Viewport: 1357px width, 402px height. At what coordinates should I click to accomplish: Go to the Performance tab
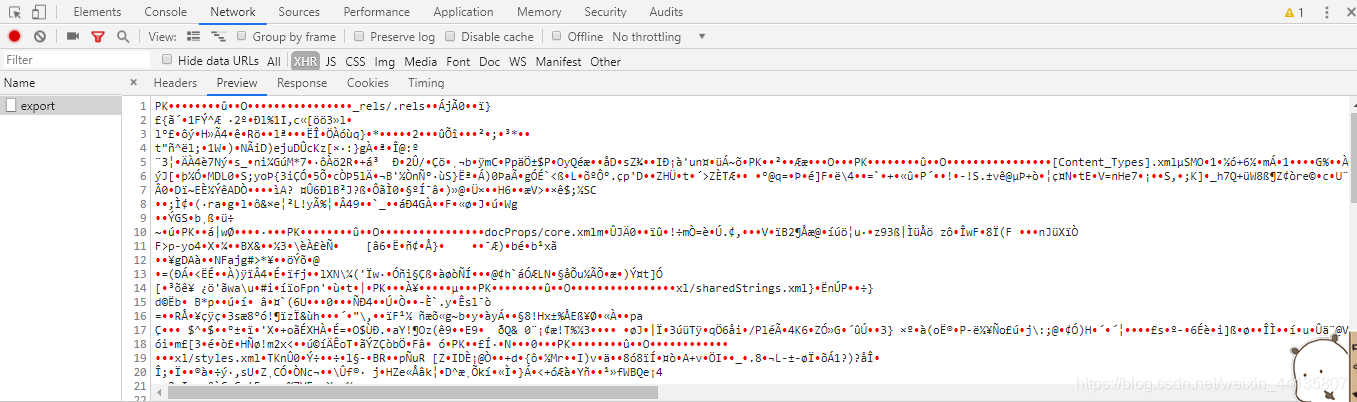click(376, 12)
